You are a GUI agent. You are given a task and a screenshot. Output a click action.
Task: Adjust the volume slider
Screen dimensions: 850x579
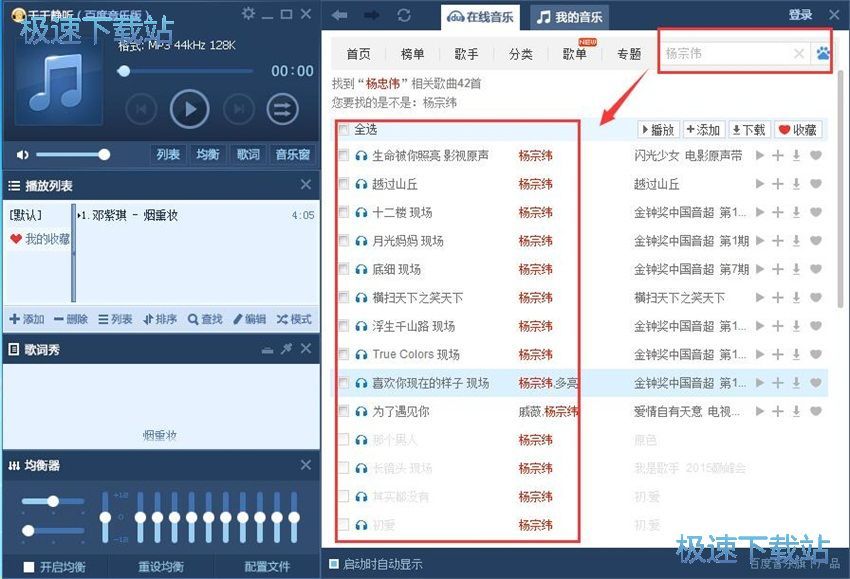72,155
